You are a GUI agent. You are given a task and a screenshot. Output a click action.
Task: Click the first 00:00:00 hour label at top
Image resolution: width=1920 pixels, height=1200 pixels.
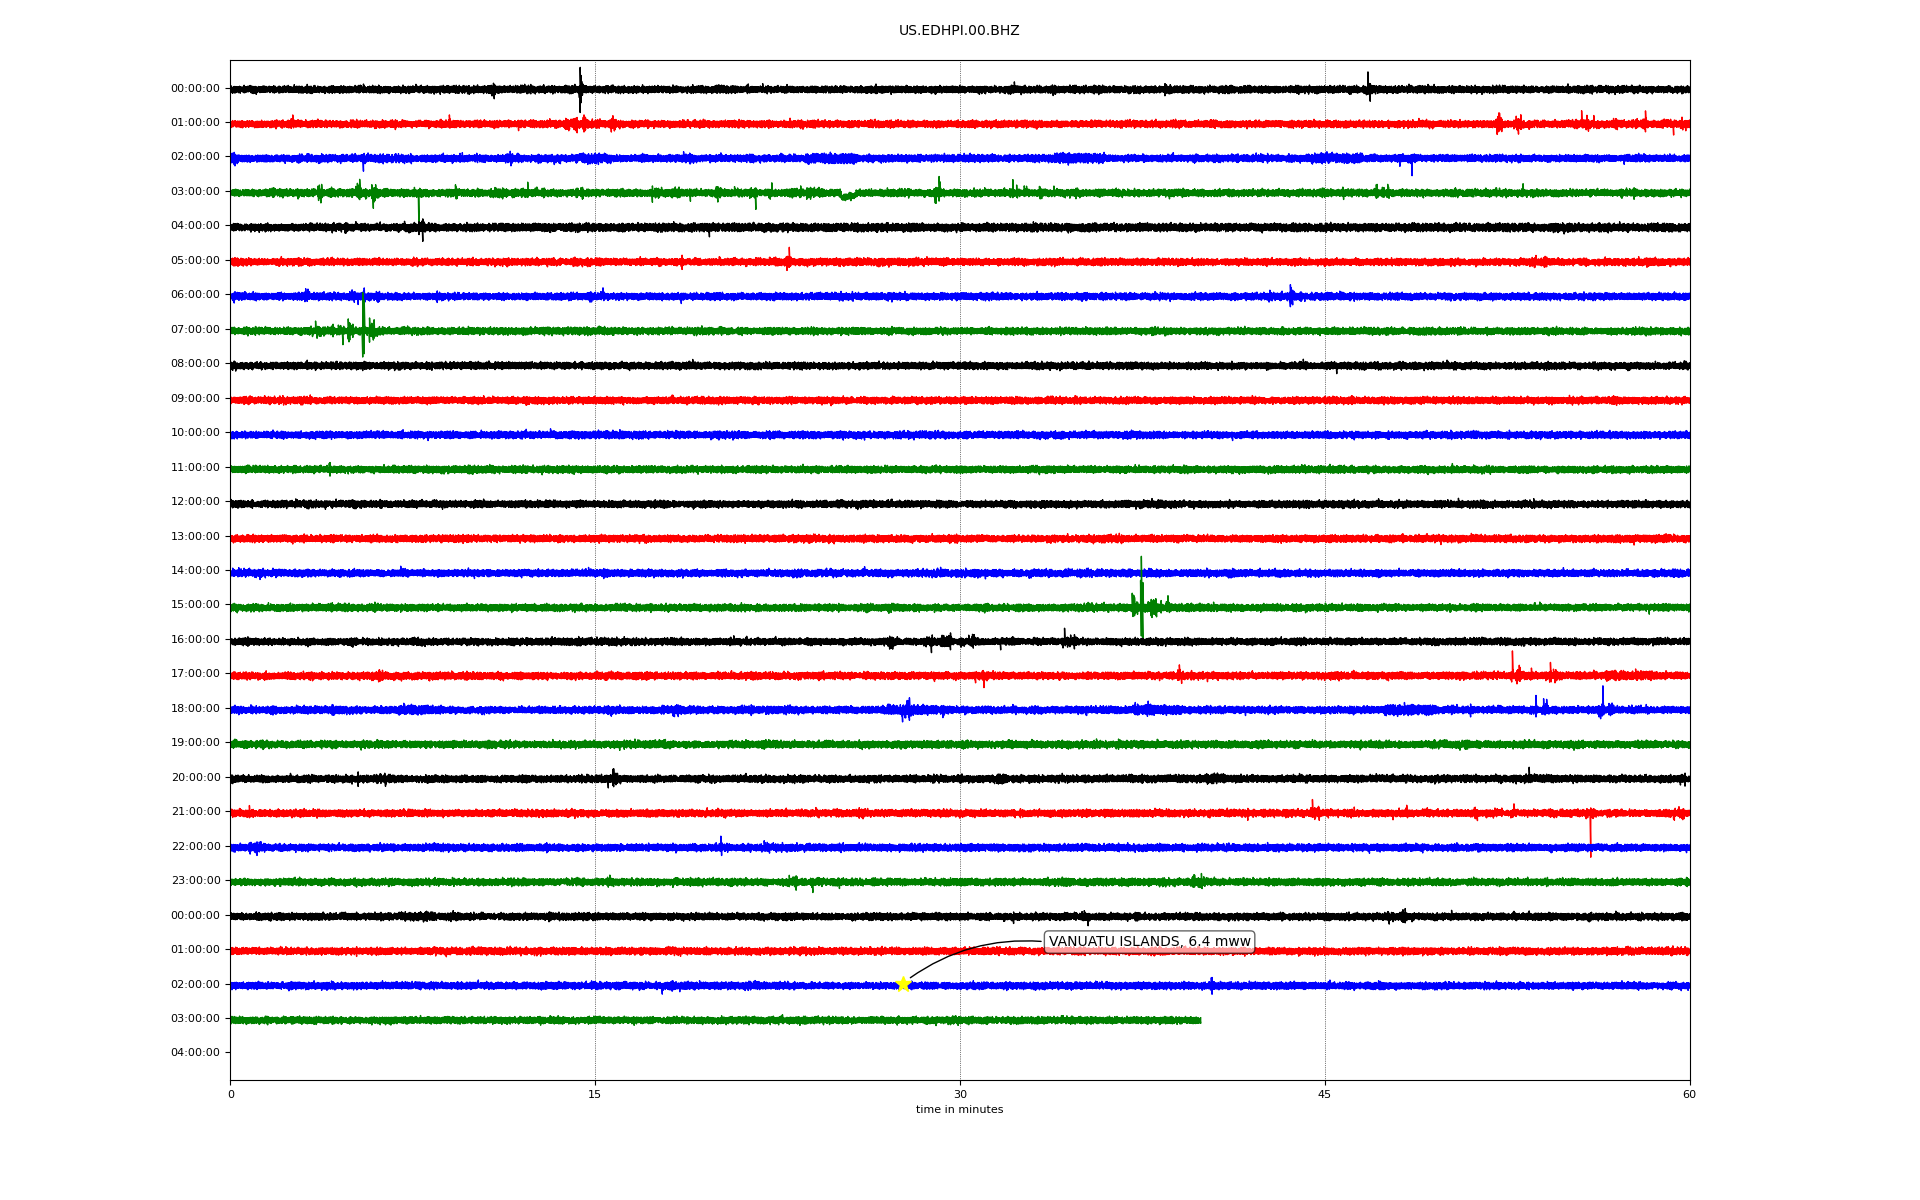[195, 89]
